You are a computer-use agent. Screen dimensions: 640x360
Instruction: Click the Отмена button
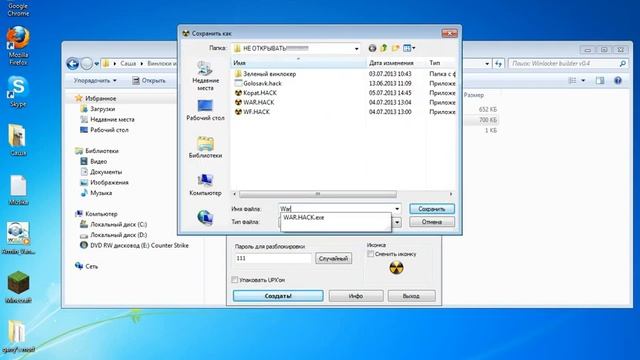[432, 222]
